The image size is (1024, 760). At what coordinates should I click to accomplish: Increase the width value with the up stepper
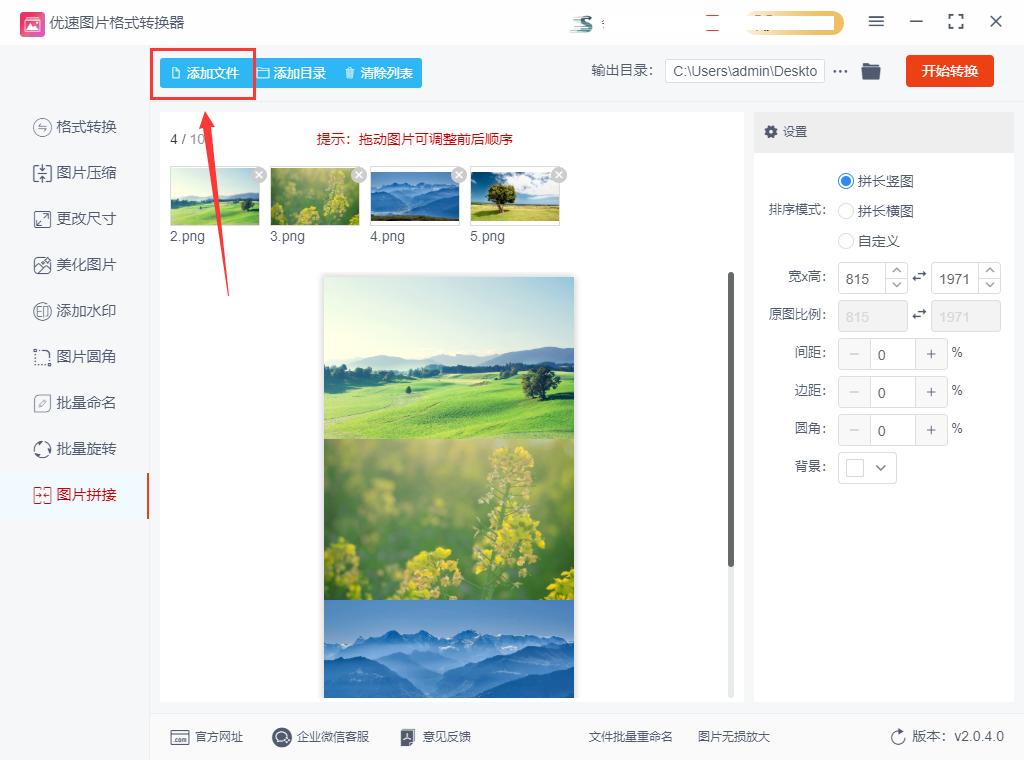(x=896, y=271)
